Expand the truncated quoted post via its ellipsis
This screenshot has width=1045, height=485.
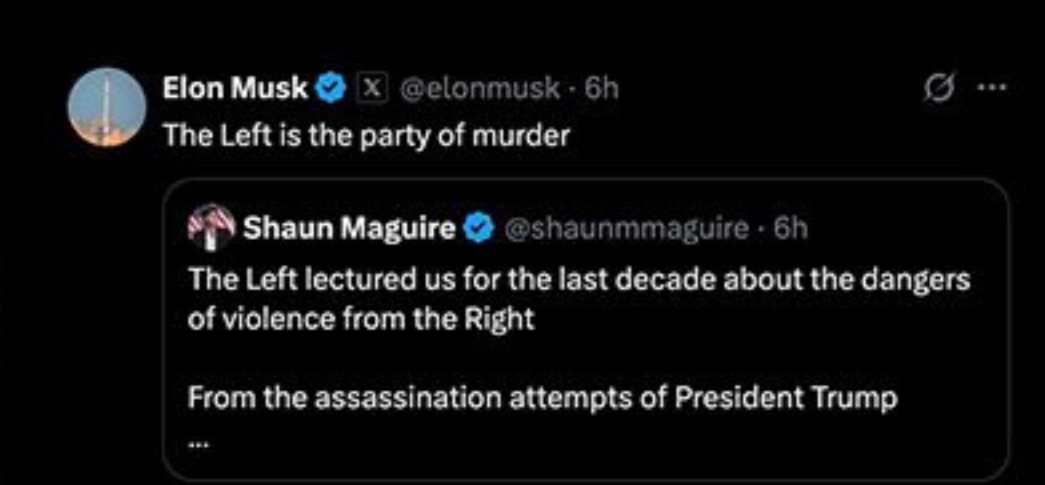click(196, 438)
